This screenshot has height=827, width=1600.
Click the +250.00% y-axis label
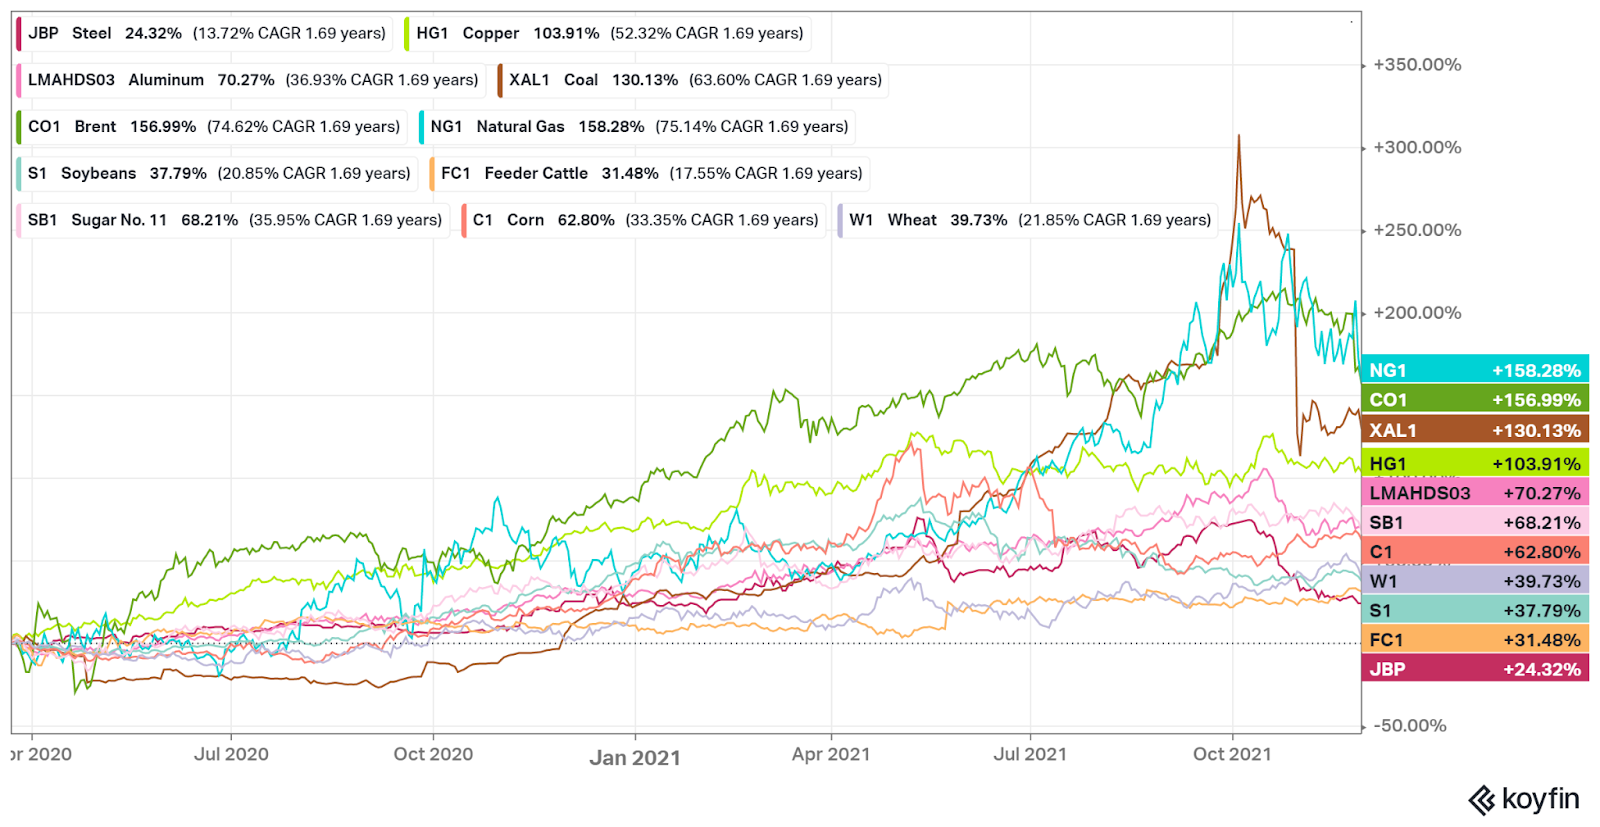click(x=1417, y=230)
